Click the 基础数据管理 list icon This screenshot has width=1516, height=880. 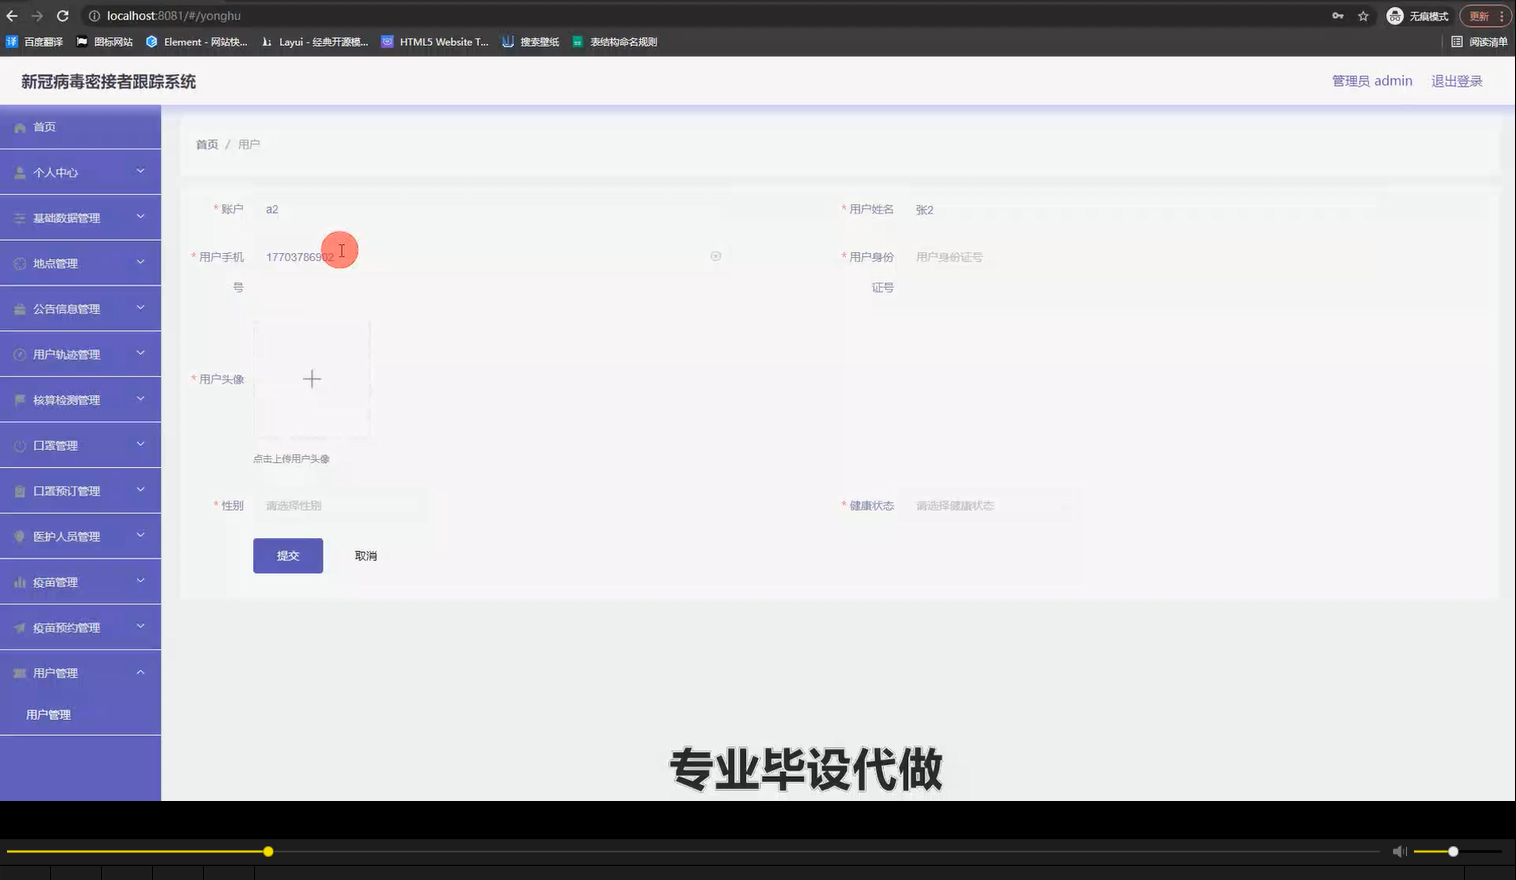(20, 218)
